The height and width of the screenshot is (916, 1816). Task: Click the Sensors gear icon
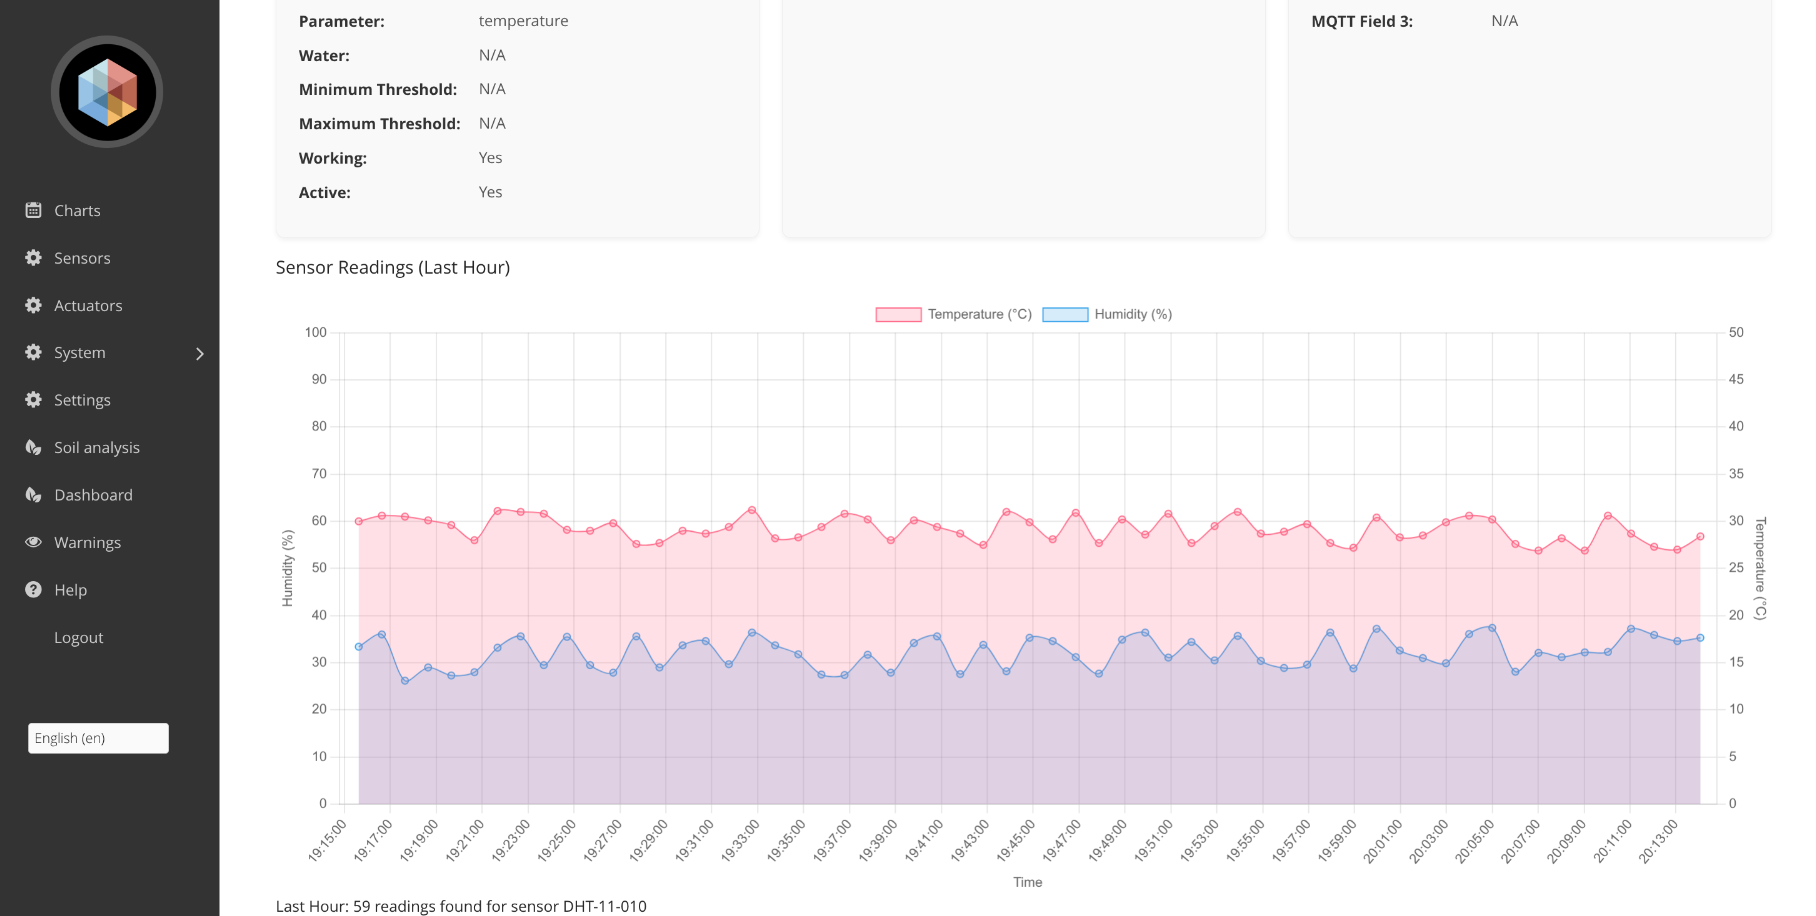tap(33, 258)
